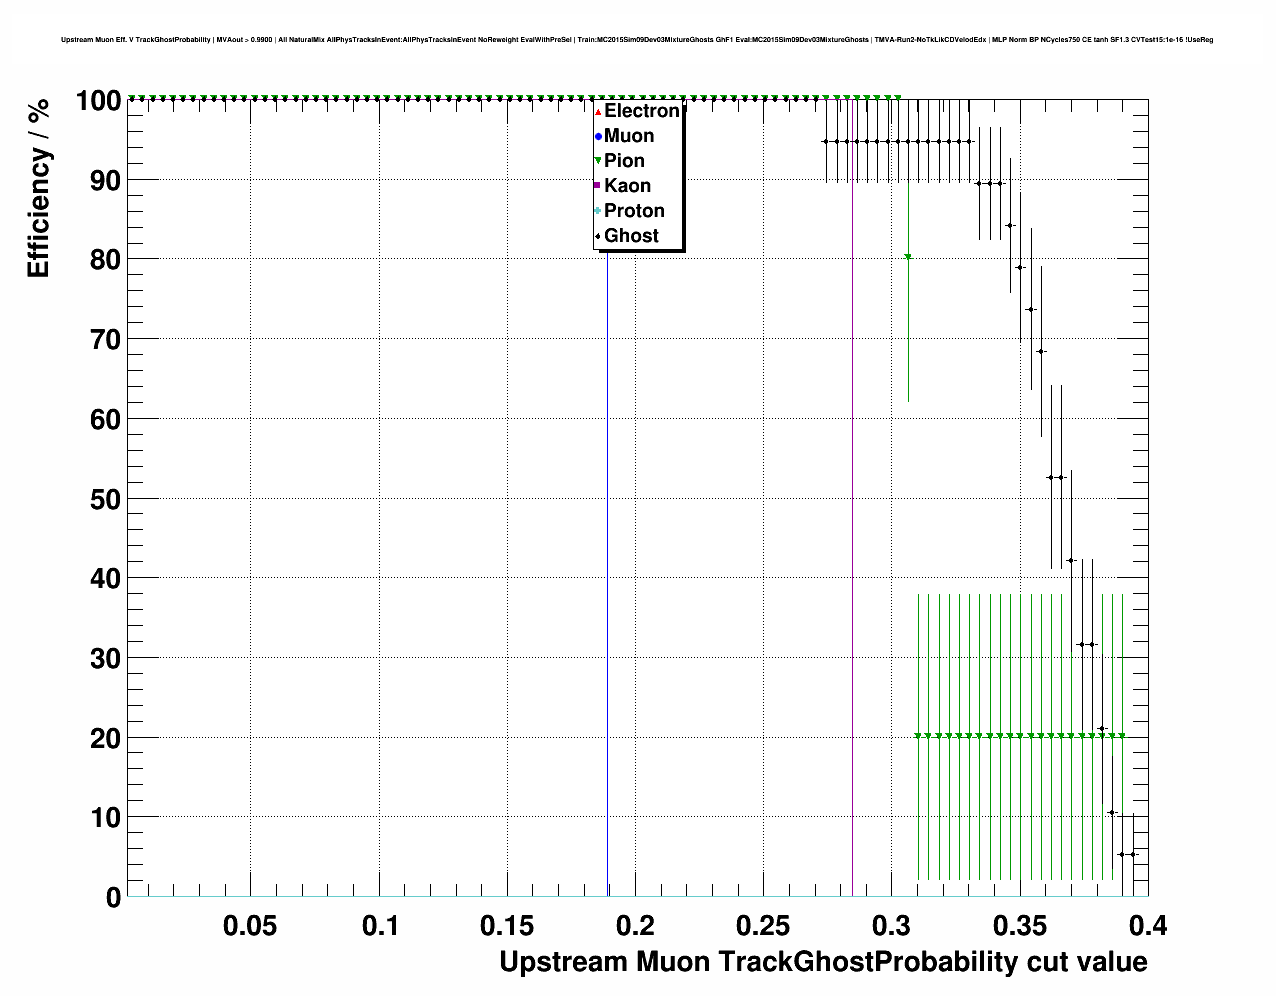Click the Muon legend label text
Viewport: 1276px width, 996px height.
(629, 136)
